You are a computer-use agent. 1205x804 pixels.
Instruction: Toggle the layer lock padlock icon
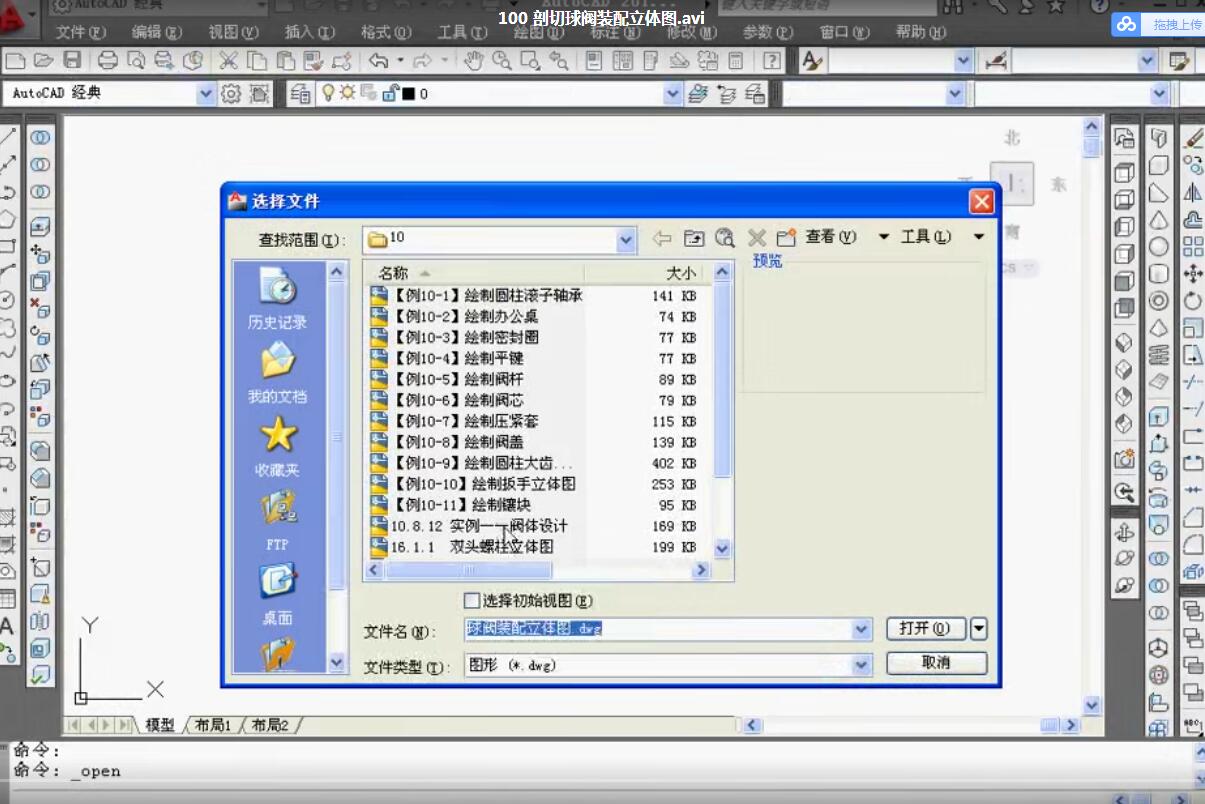(x=388, y=93)
